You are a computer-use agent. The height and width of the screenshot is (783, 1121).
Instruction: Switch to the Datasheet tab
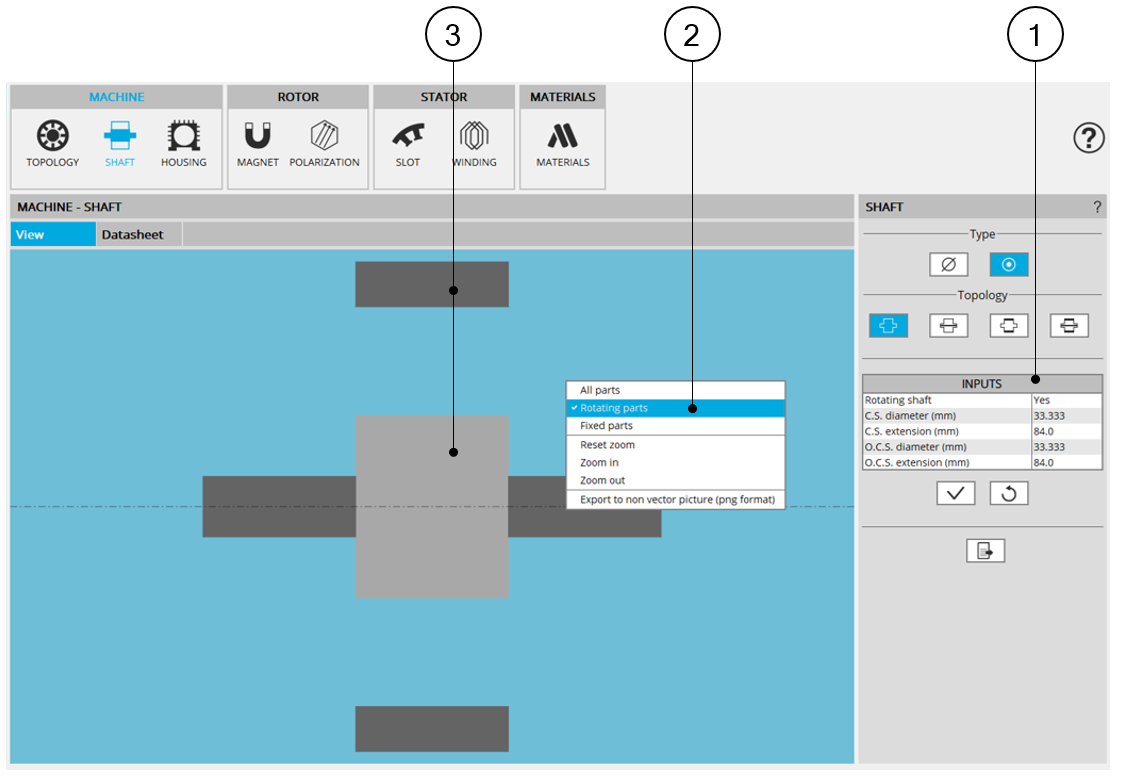[x=132, y=235]
